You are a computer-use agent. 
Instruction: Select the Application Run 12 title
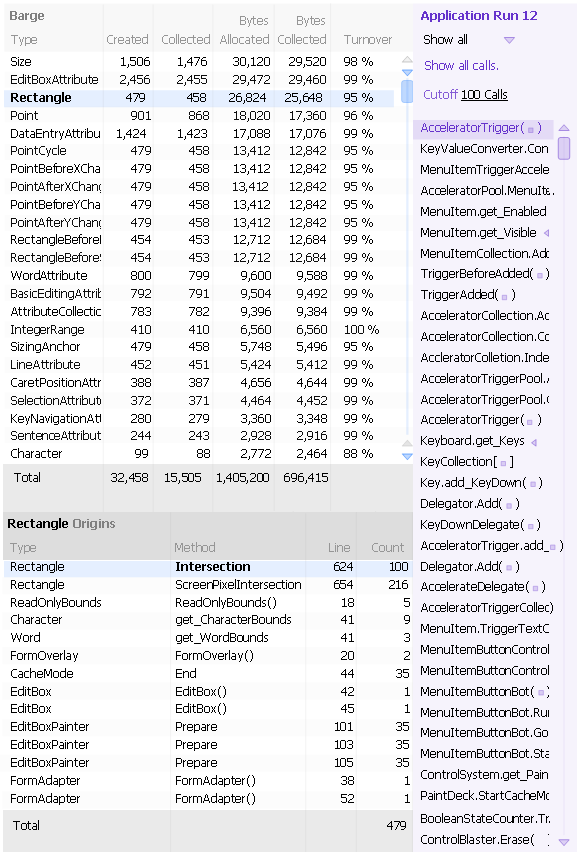pyautogui.click(x=479, y=16)
